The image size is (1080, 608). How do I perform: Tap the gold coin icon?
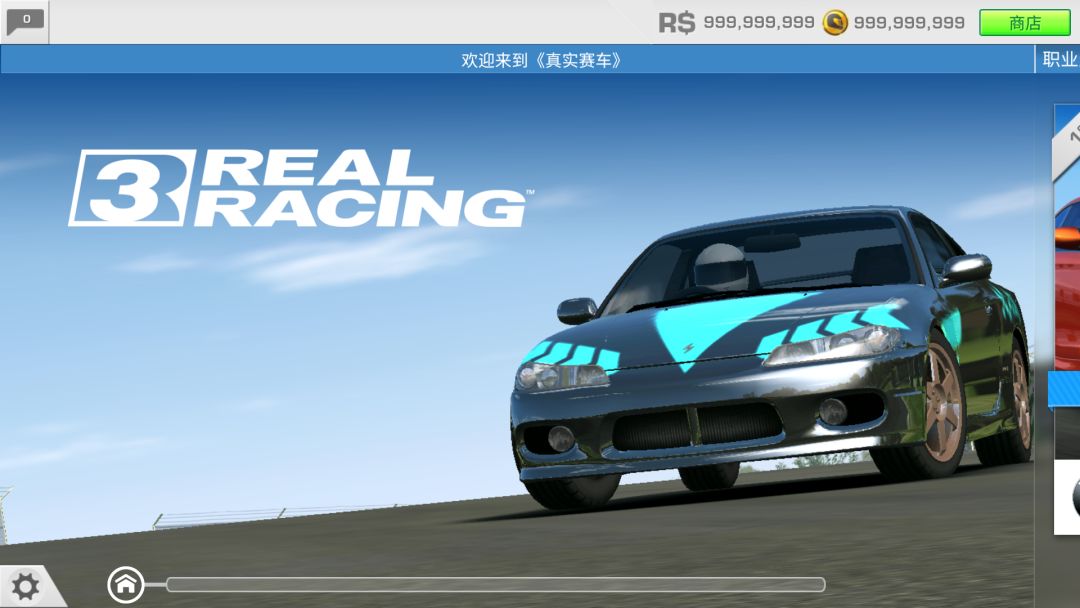coord(835,23)
